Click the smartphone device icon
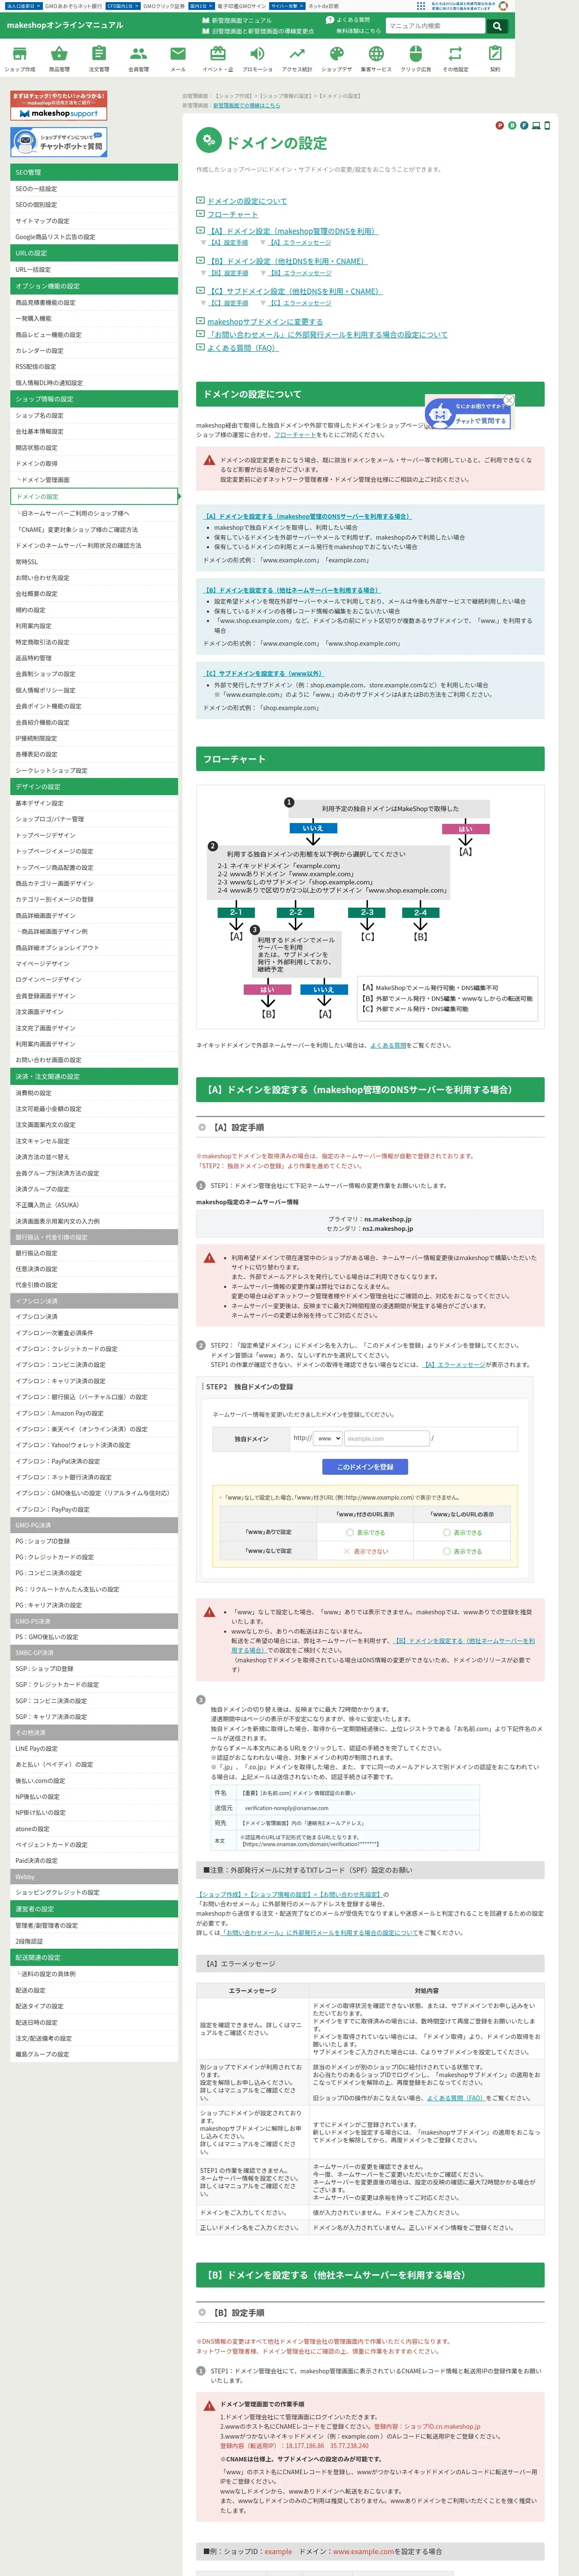 click(546, 126)
